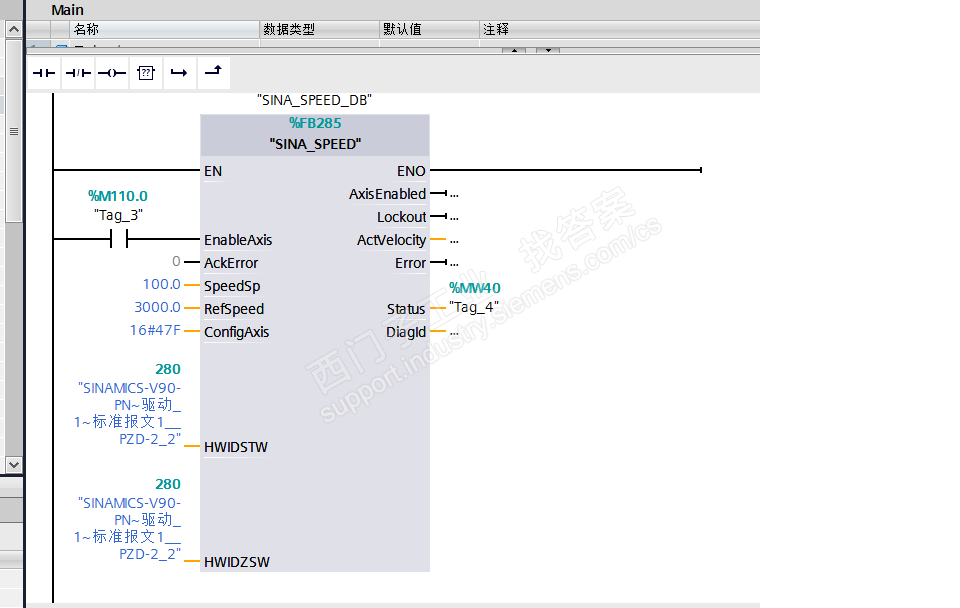Click the DiagId output placeholder
This screenshot has height=608, width=960.
tap(454, 332)
